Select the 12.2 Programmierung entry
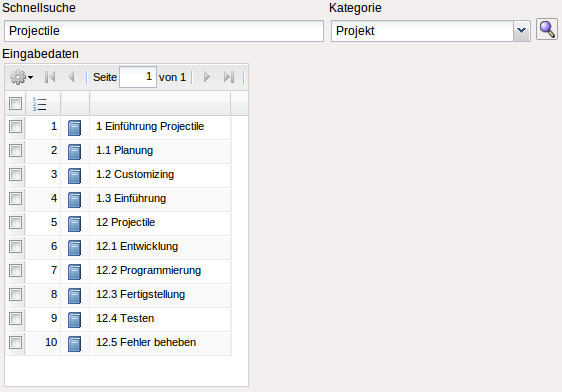This screenshot has width=562, height=392. click(148, 271)
